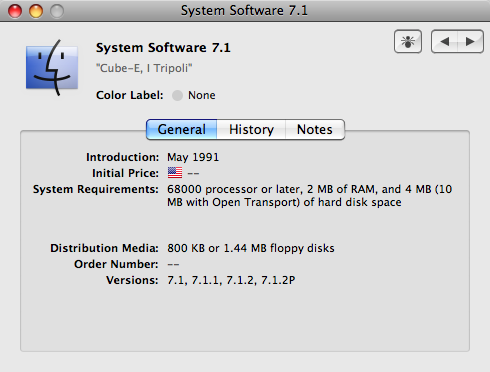Click the spider bug report icon button
The image size is (490, 372).
408,42
